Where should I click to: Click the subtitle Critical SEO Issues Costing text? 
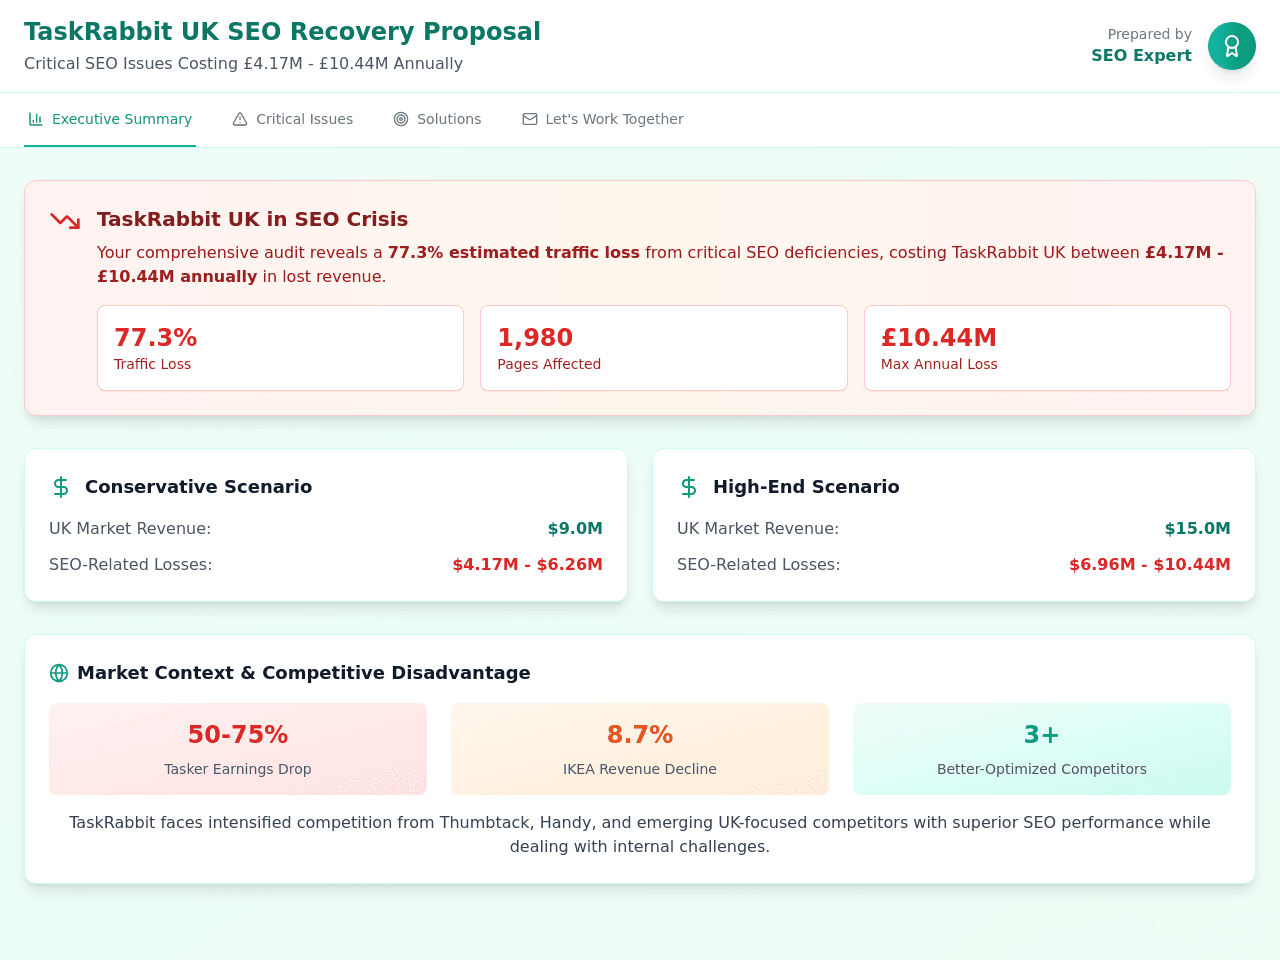243,64
